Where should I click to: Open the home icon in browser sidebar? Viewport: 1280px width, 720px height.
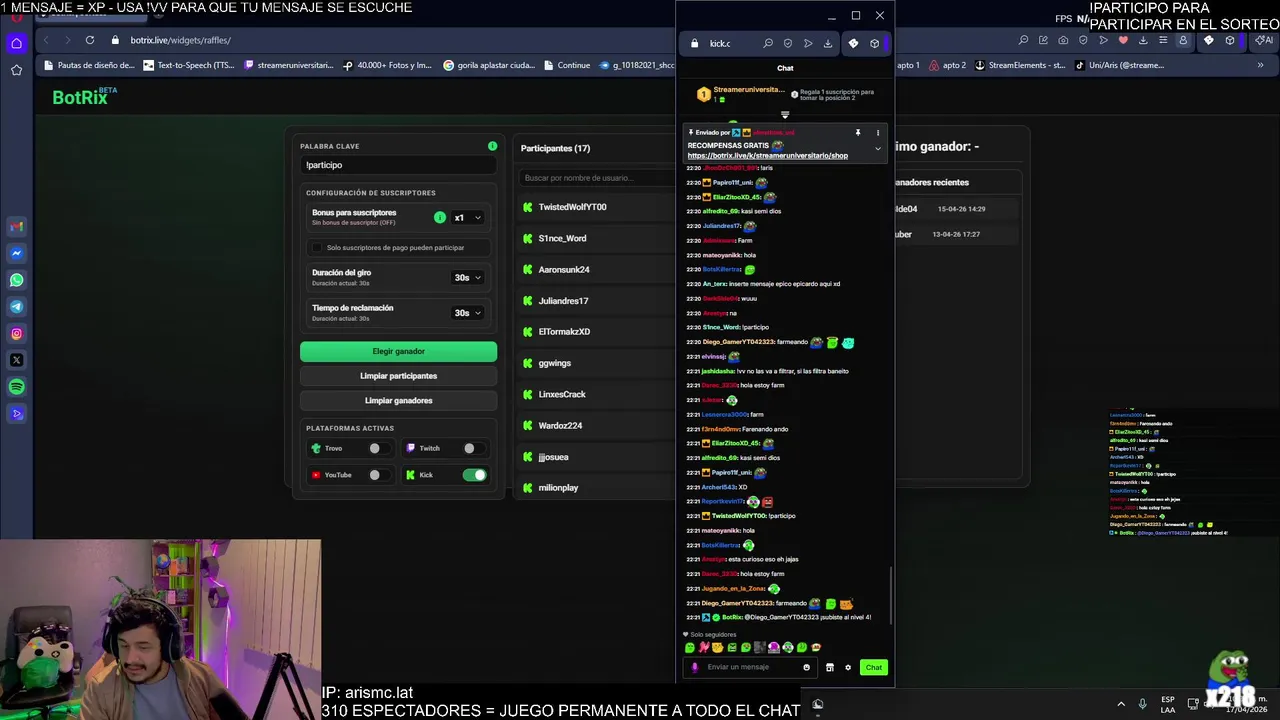click(x=16, y=43)
